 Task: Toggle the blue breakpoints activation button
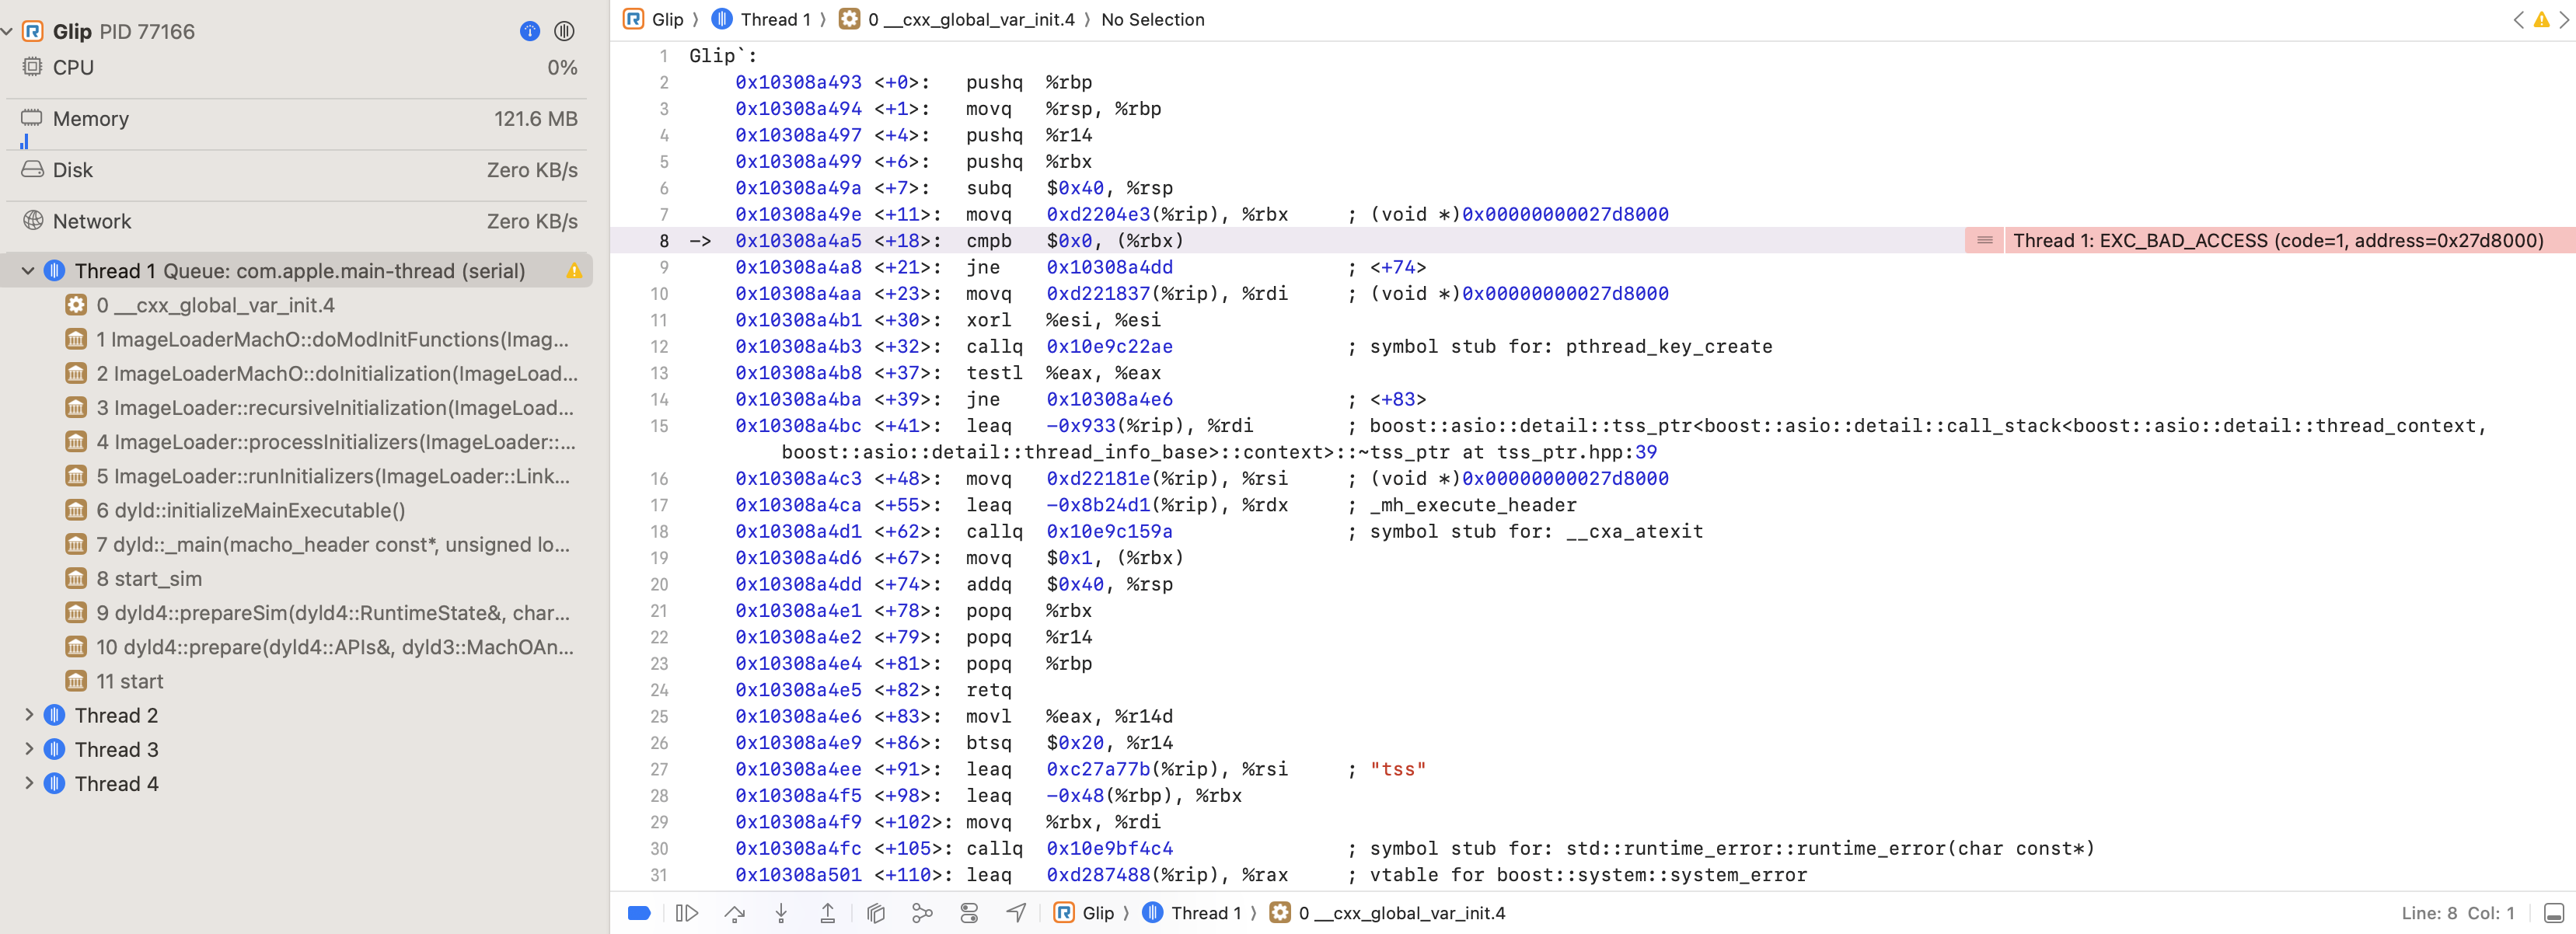(639, 913)
